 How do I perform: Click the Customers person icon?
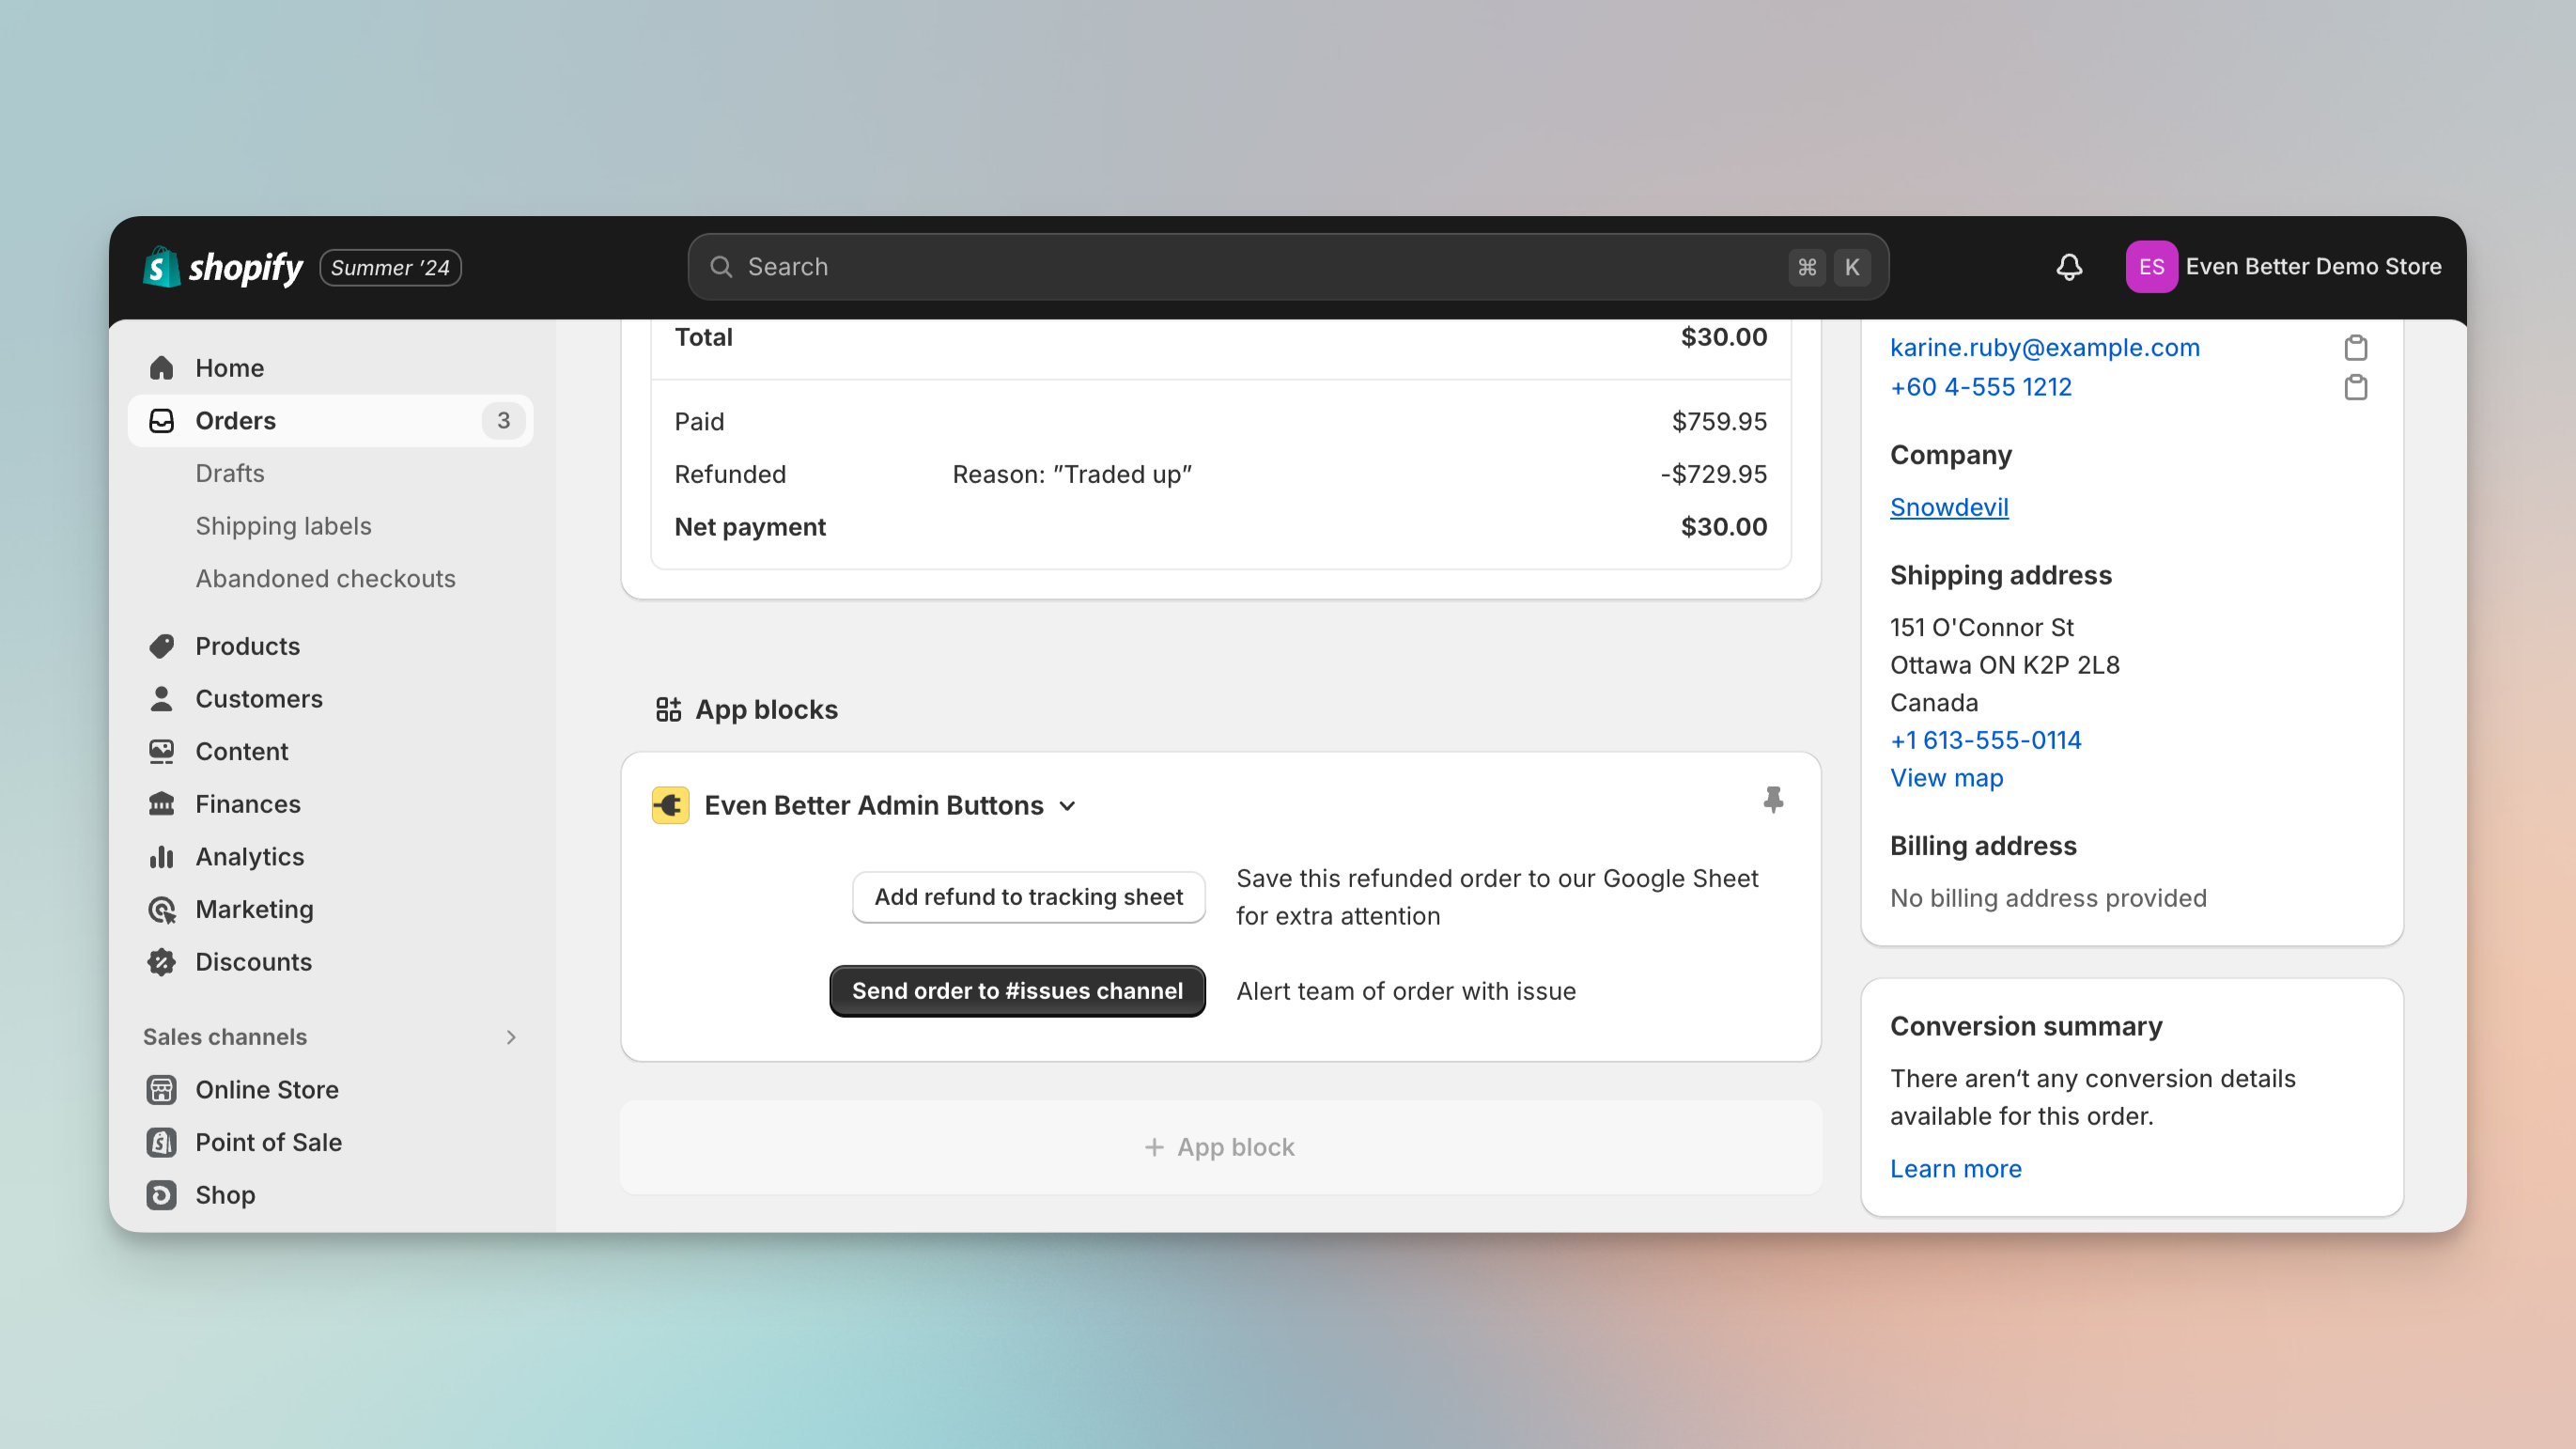[x=162, y=699]
